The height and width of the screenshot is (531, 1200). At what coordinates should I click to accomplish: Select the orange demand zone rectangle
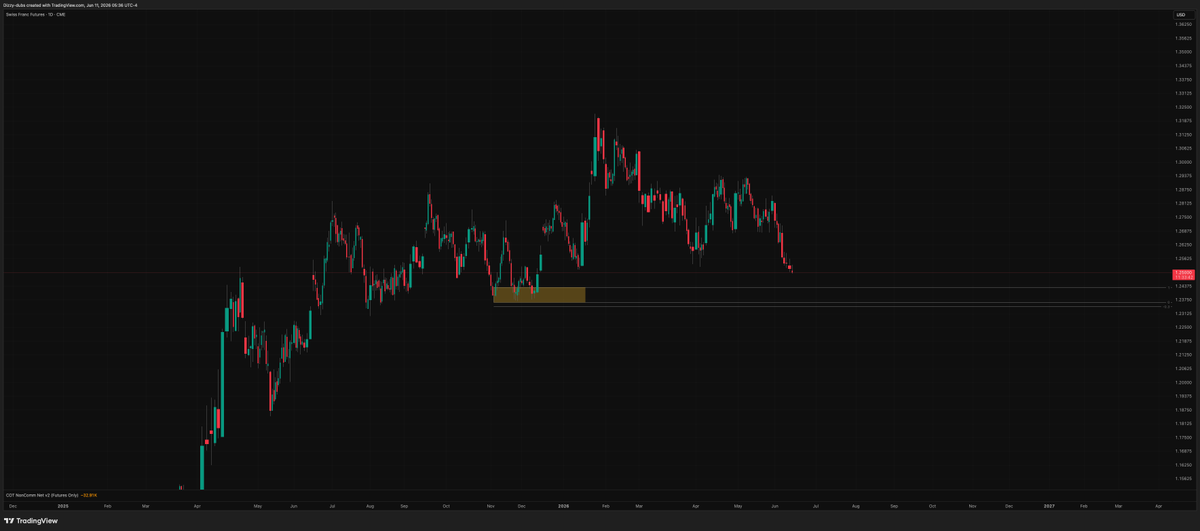(x=539, y=295)
